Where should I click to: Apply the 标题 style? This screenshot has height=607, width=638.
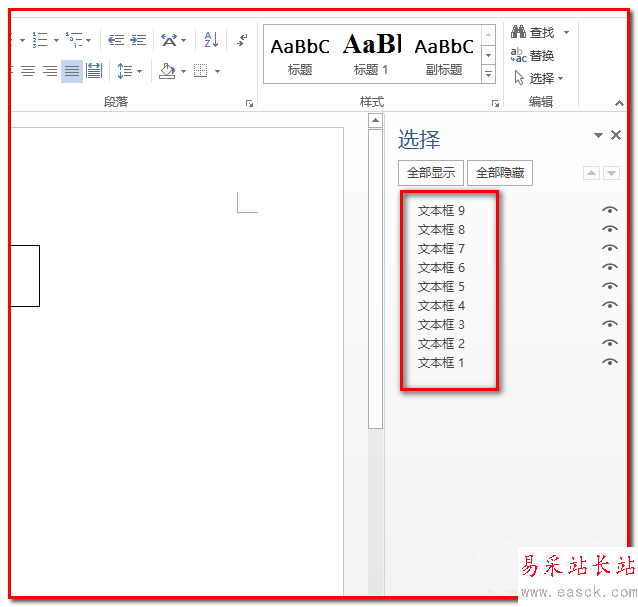pyautogui.click(x=300, y=55)
